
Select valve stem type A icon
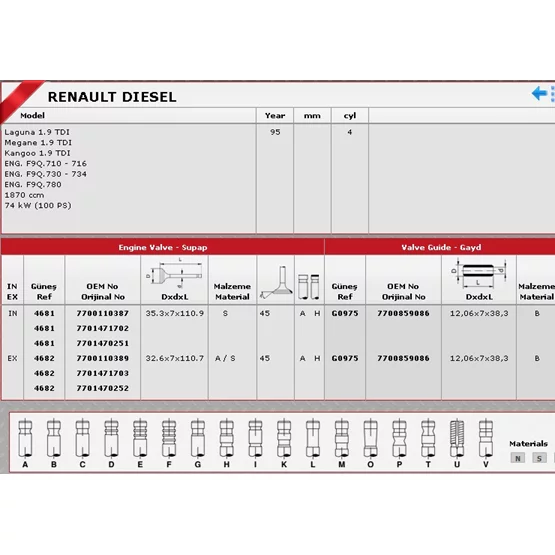point(25,439)
